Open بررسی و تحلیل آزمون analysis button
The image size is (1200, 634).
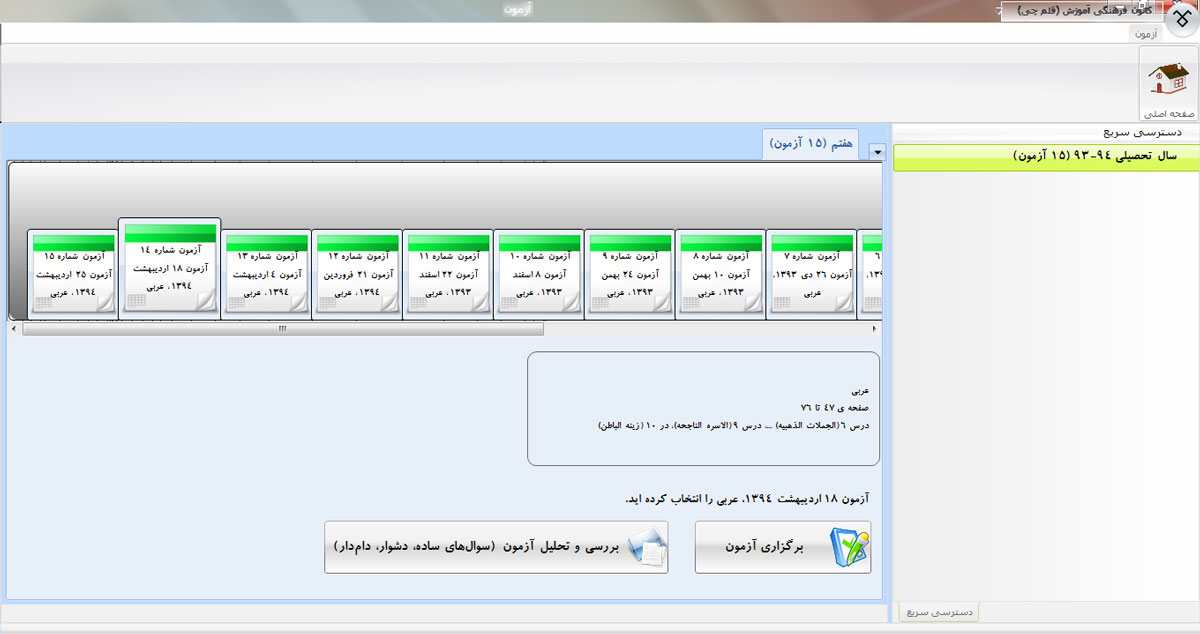(x=495, y=547)
